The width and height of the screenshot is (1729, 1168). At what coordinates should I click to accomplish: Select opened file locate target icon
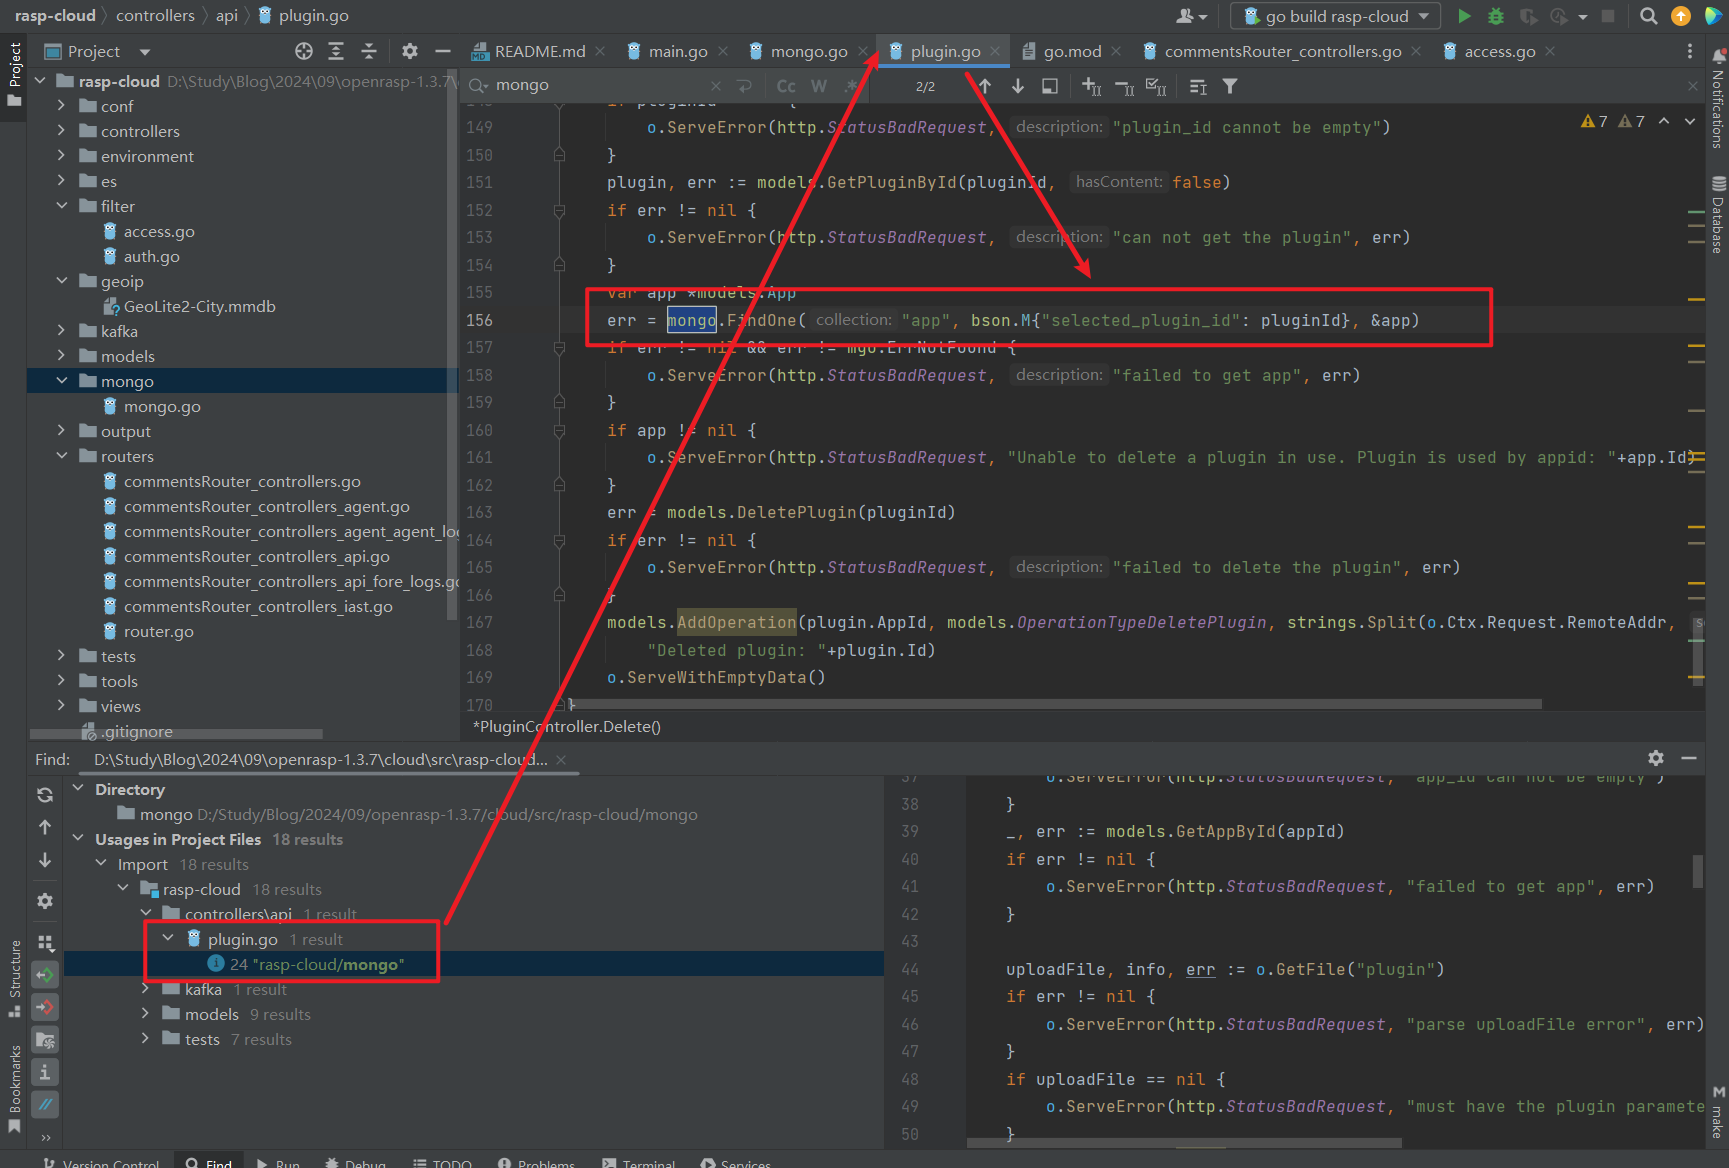pyautogui.click(x=304, y=51)
